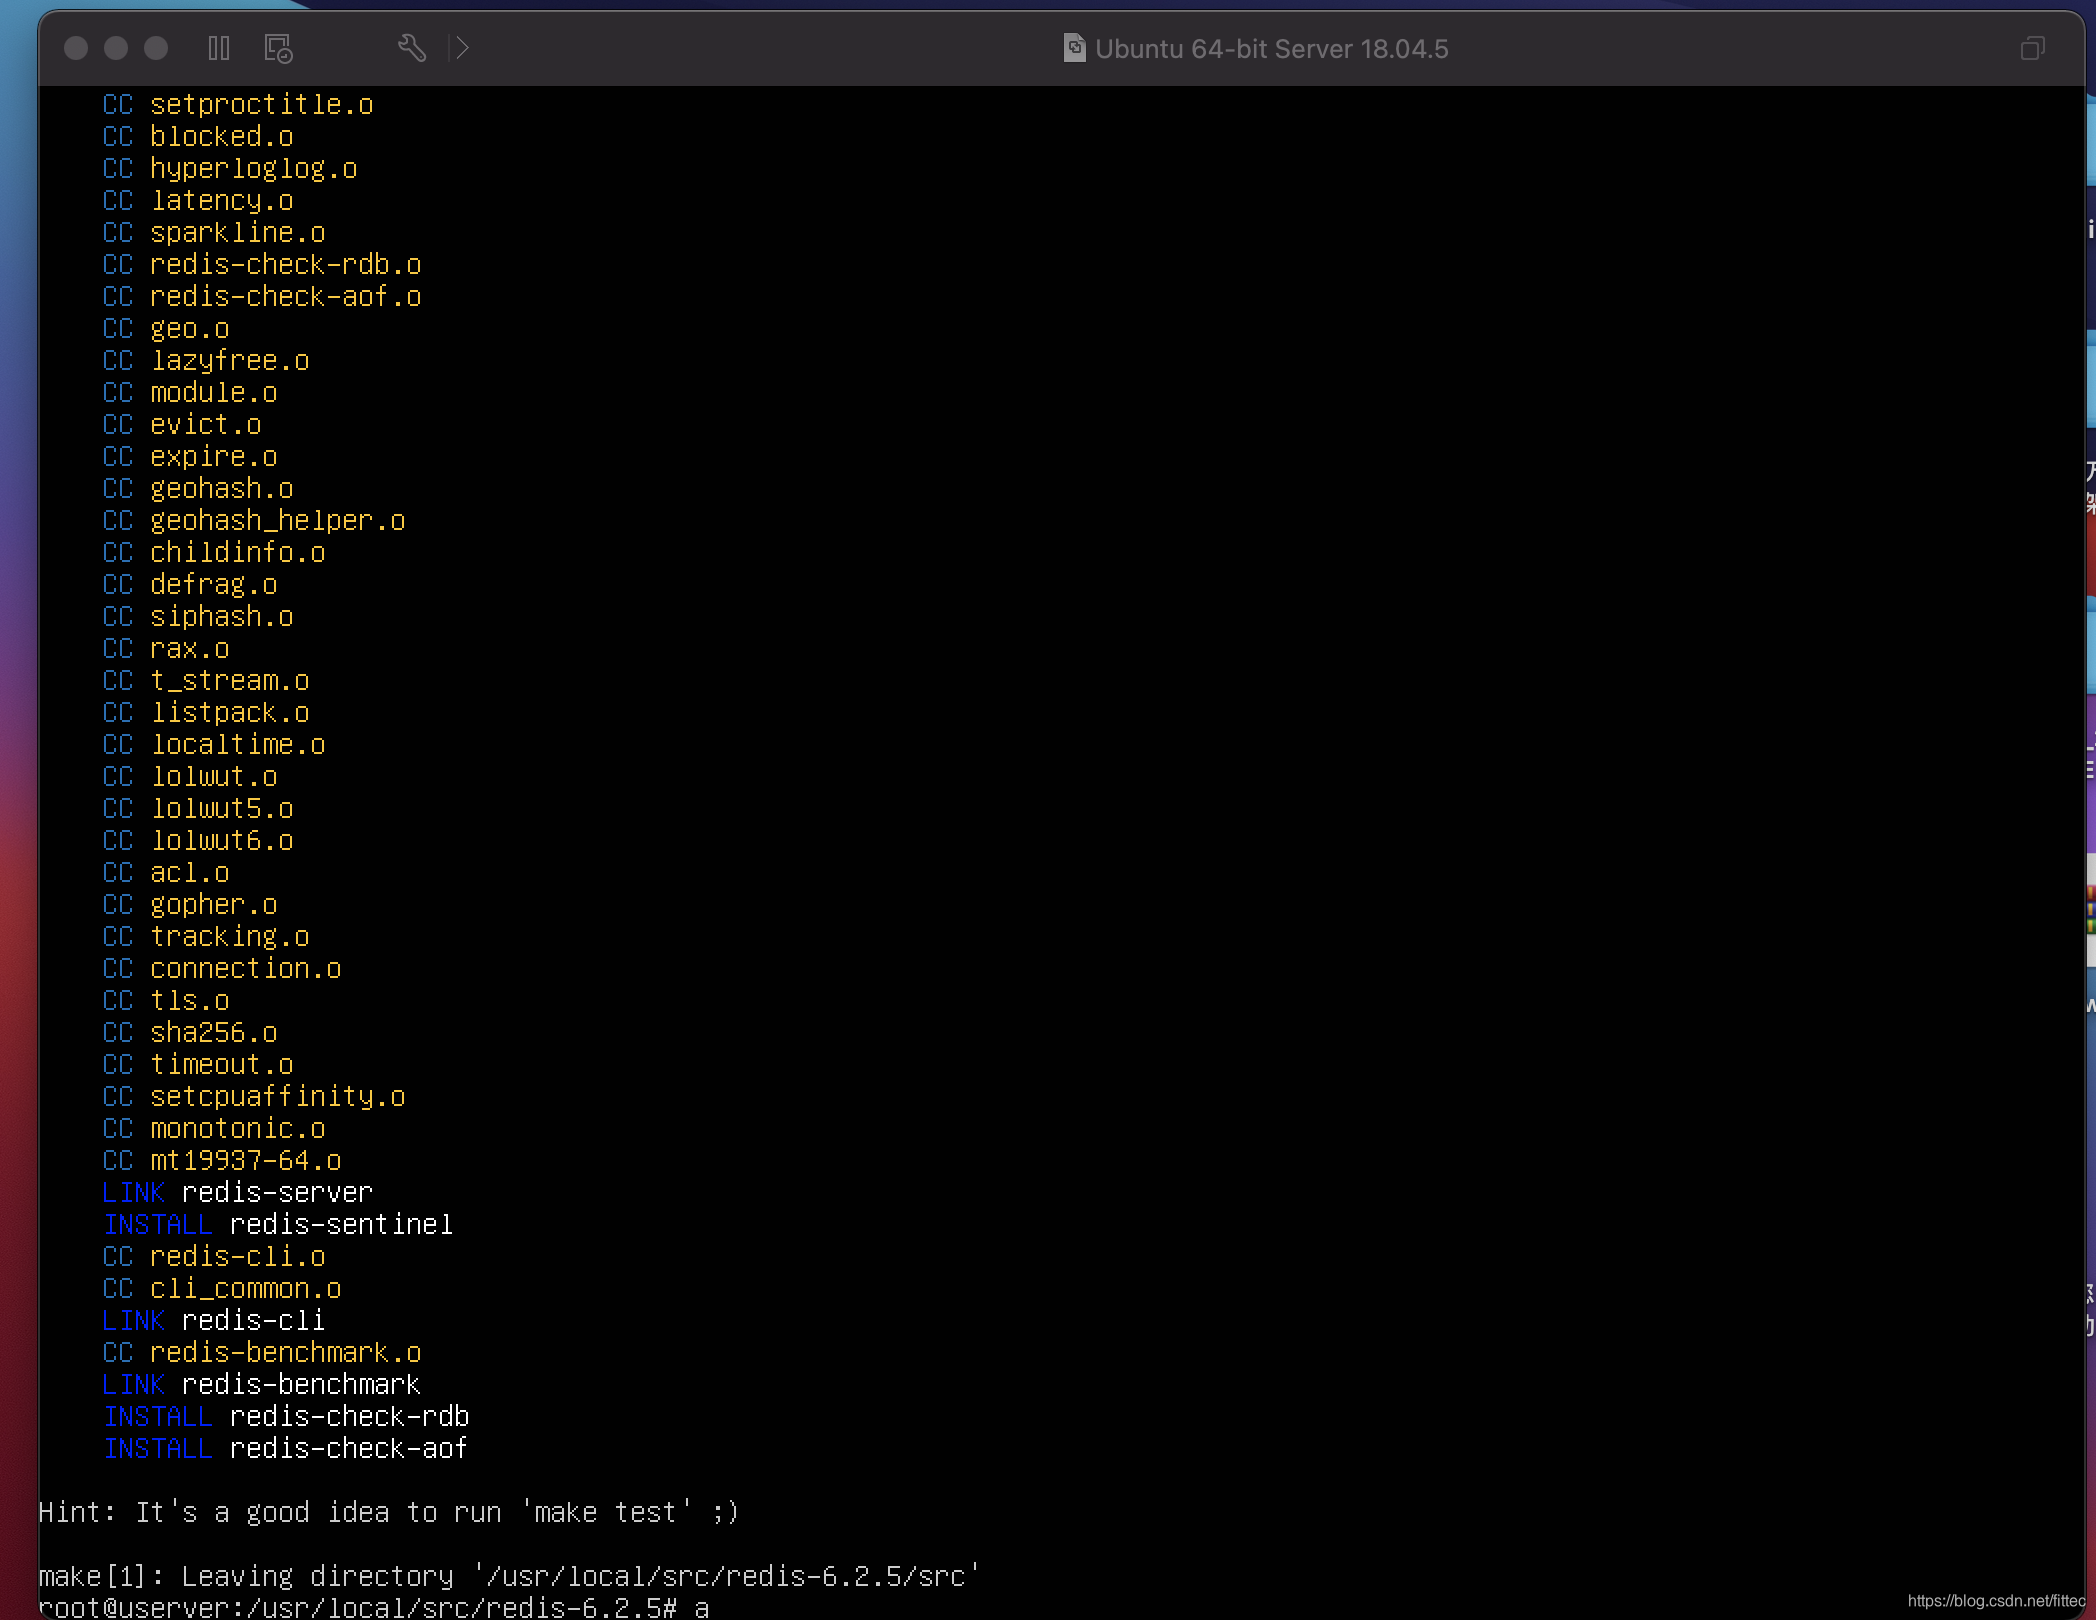Click the 'LINK redis-server' output line
Screen dimensions: 2096x1620
pyautogui.click(x=238, y=1192)
